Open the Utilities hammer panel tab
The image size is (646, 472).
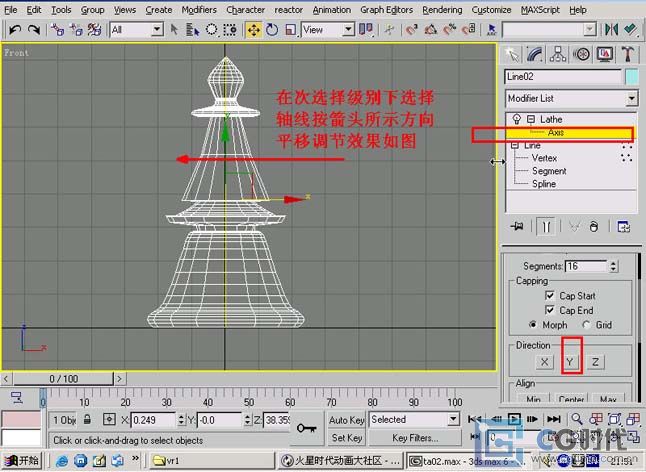628,54
